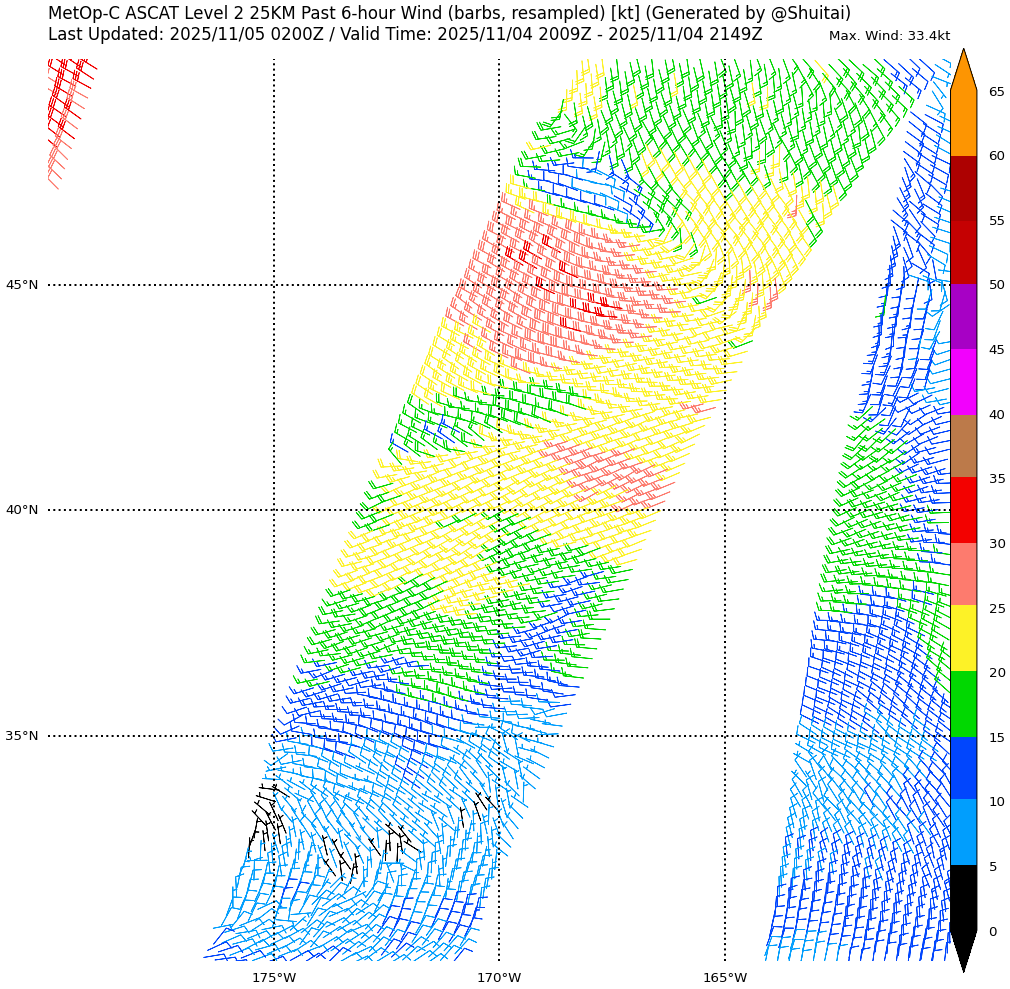Click the 165°W longitude axis label

(724, 977)
